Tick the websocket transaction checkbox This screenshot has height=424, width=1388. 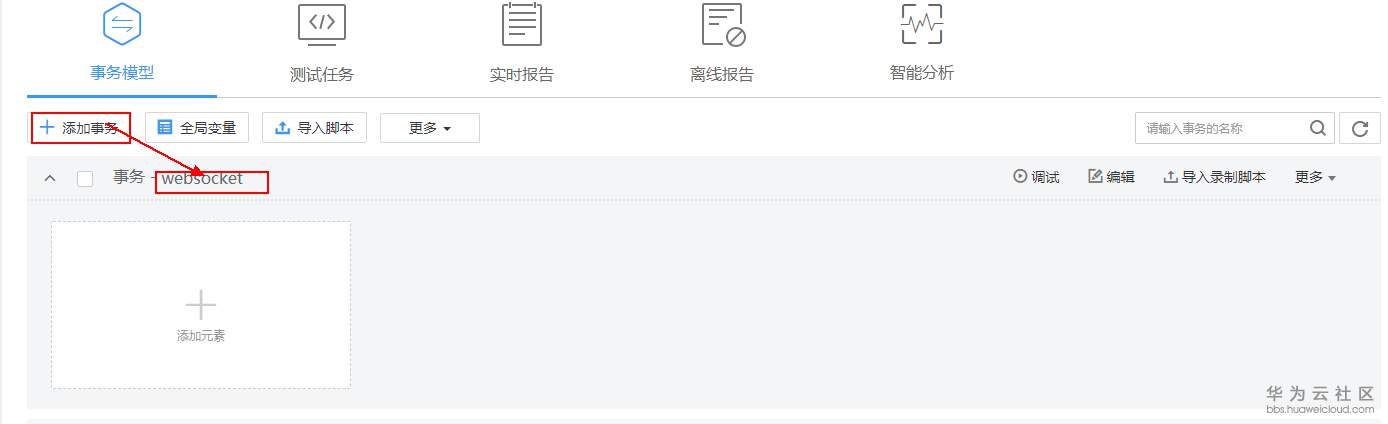click(85, 178)
